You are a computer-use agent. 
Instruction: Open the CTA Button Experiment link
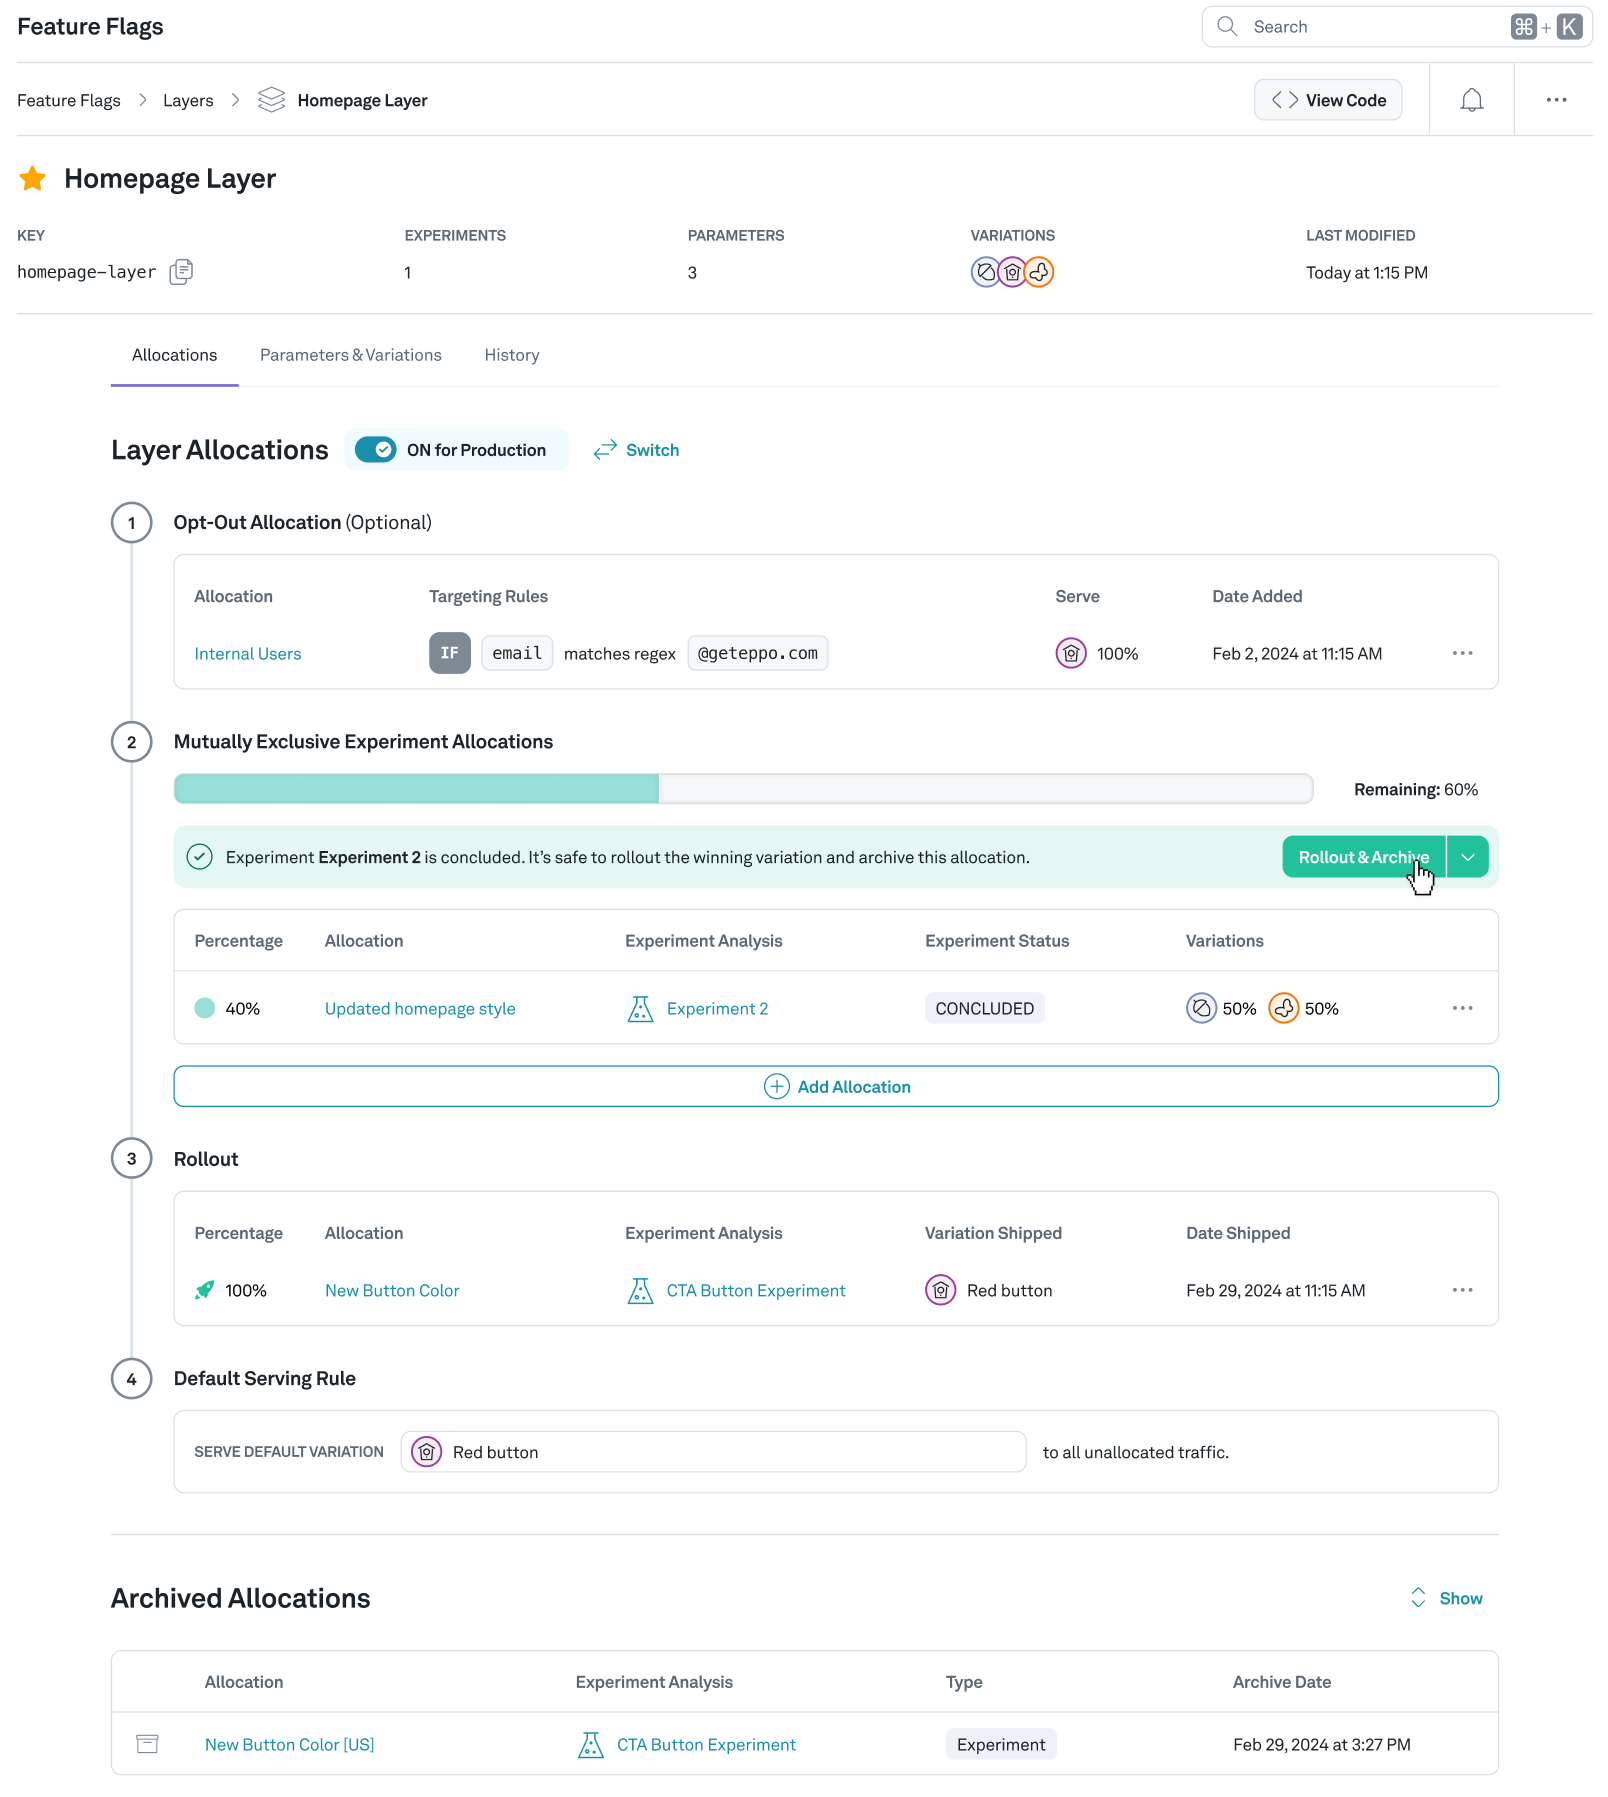point(755,1290)
